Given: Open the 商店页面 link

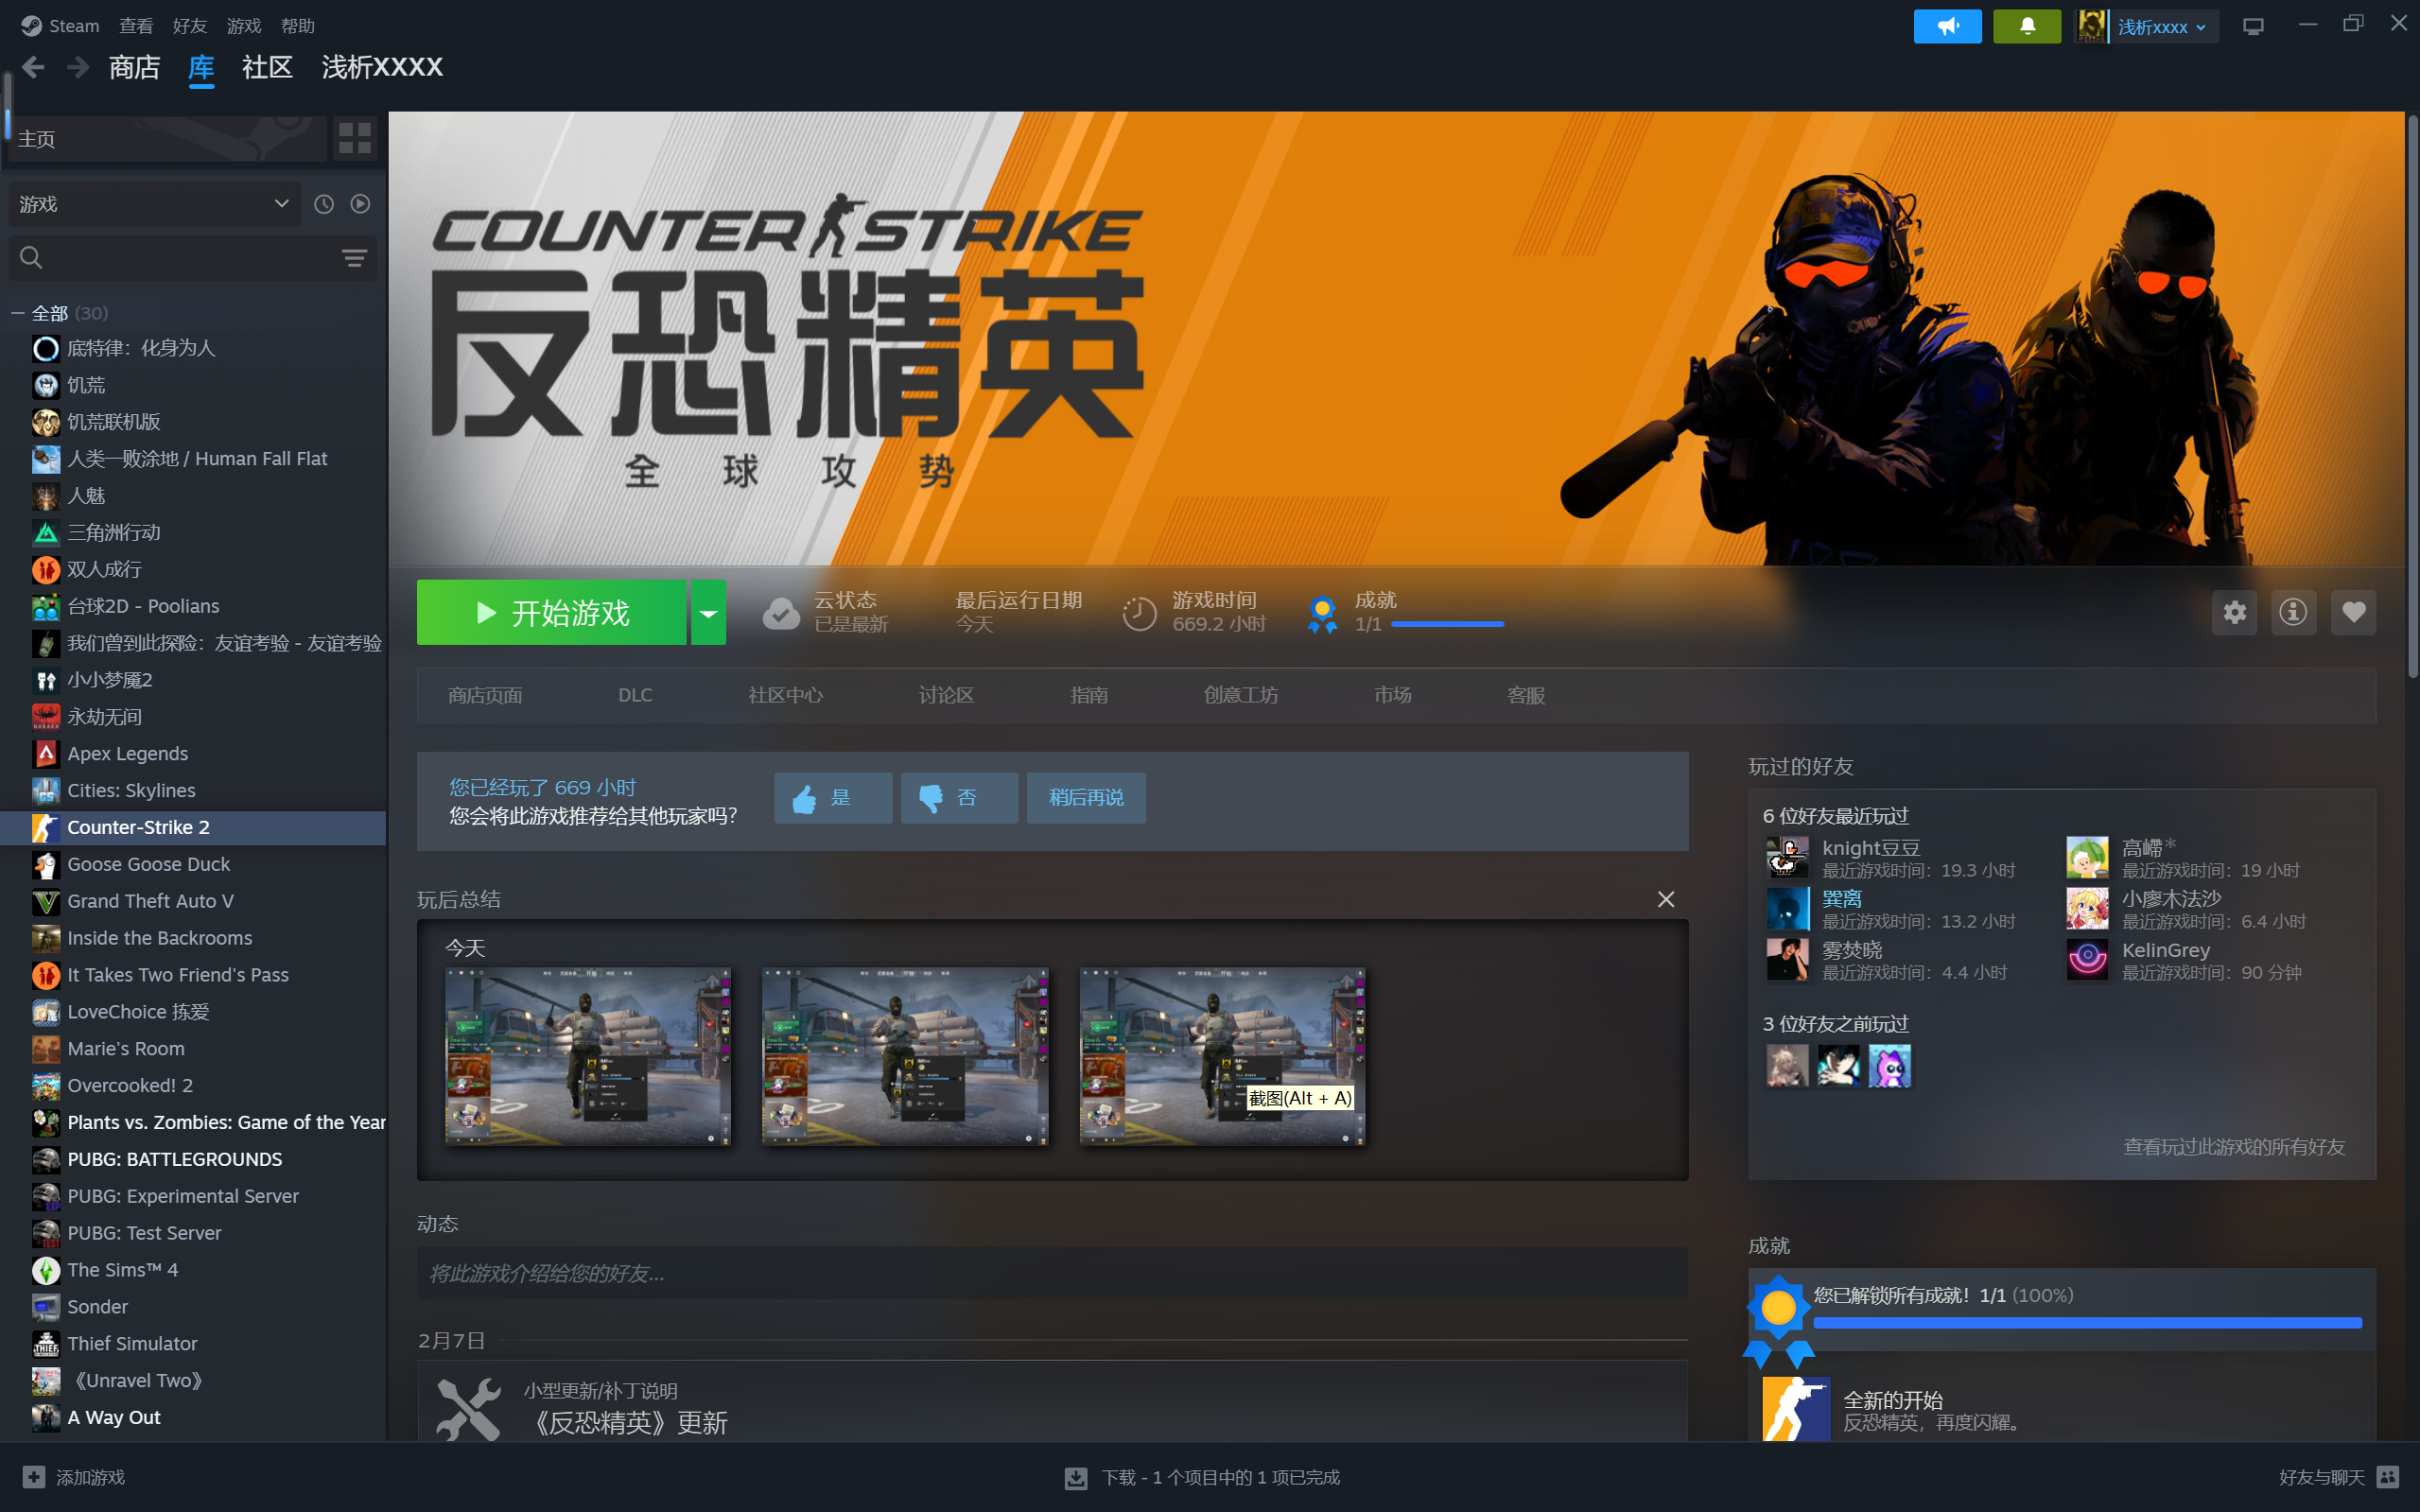Looking at the screenshot, I should coord(485,695).
